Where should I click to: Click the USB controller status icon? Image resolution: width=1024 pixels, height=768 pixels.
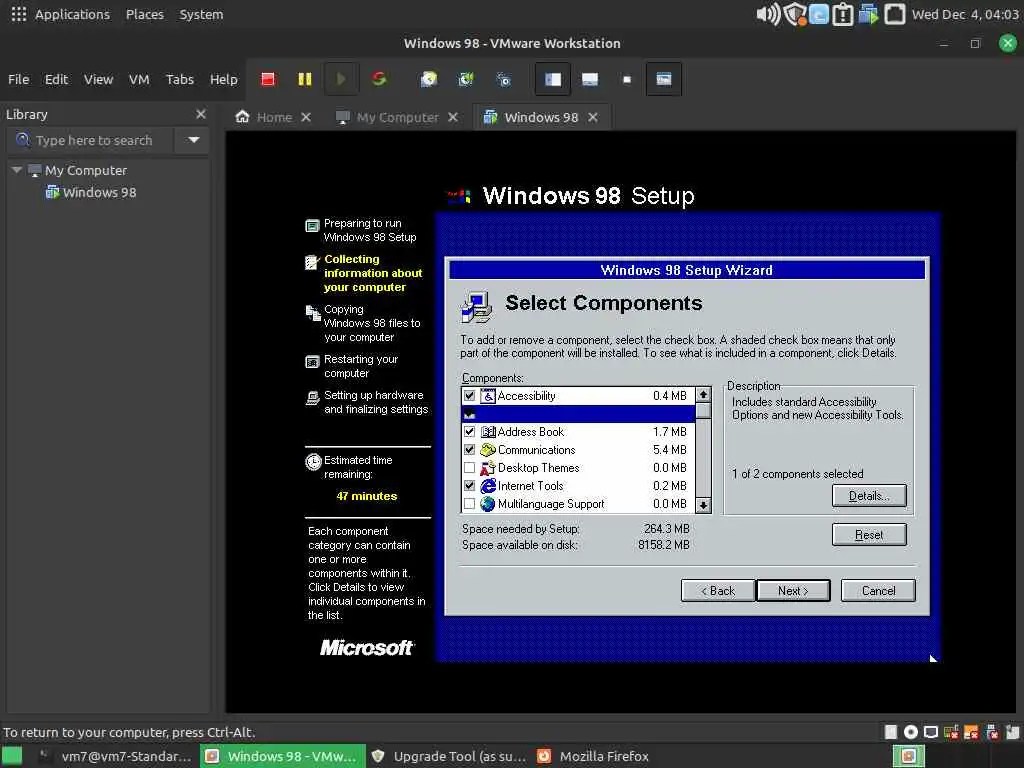pyautogui.click(x=992, y=732)
